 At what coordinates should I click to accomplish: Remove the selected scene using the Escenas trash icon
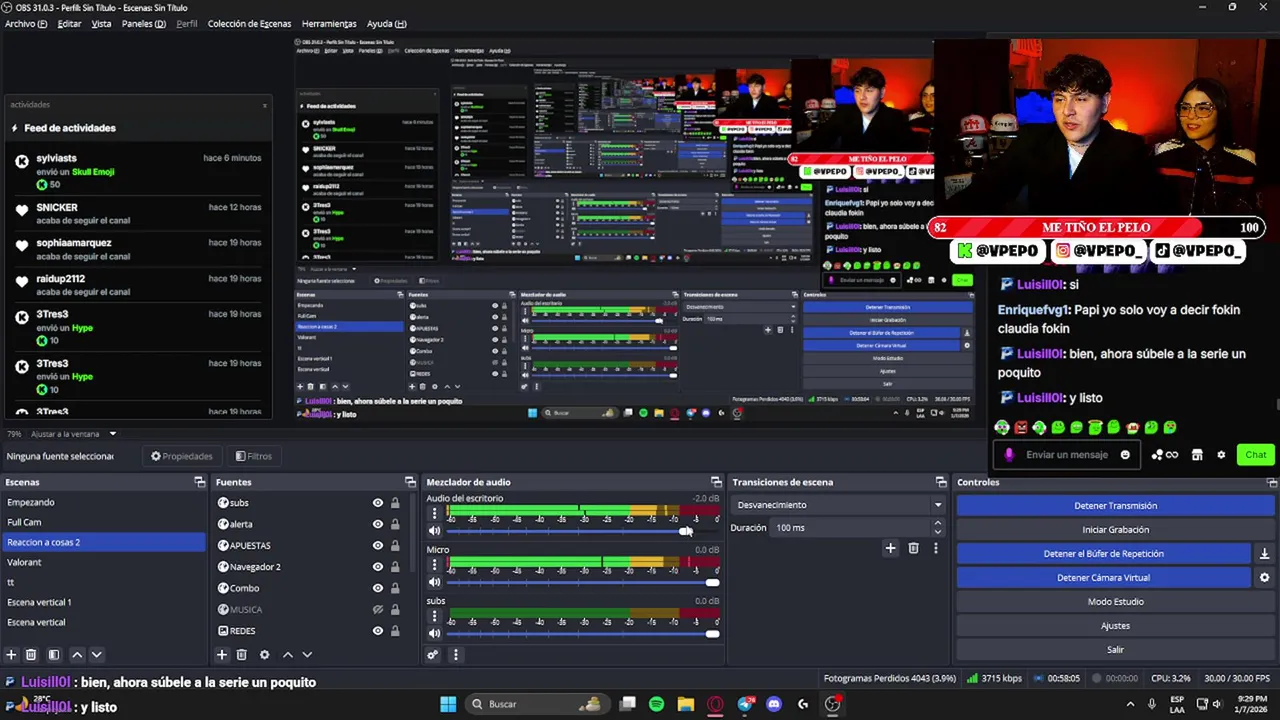point(31,655)
